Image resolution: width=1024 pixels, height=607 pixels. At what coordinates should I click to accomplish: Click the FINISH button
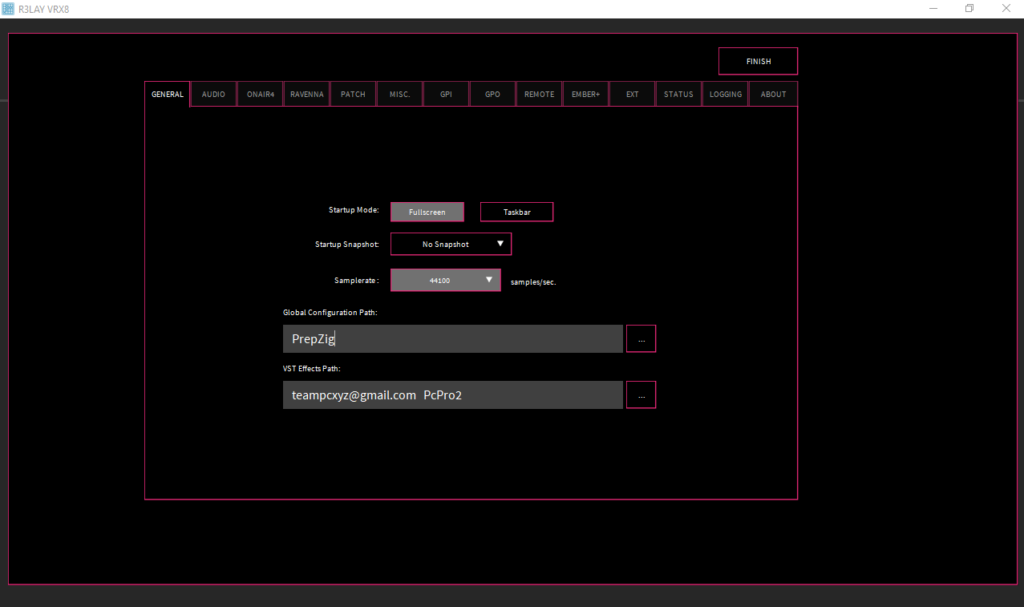point(758,61)
